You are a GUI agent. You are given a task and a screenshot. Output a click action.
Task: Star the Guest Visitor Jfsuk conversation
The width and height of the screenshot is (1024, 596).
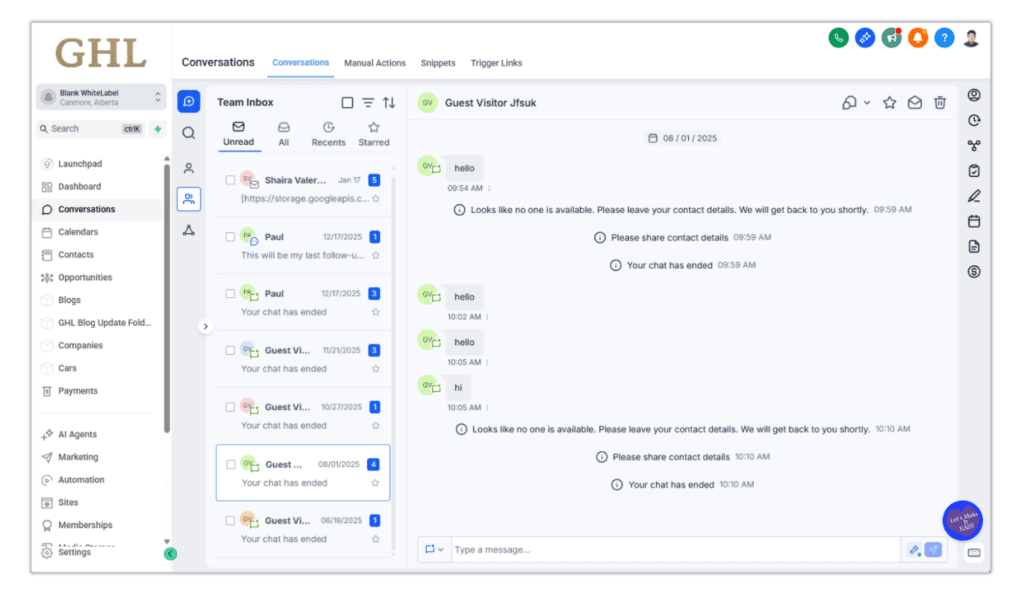[x=889, y=102]
